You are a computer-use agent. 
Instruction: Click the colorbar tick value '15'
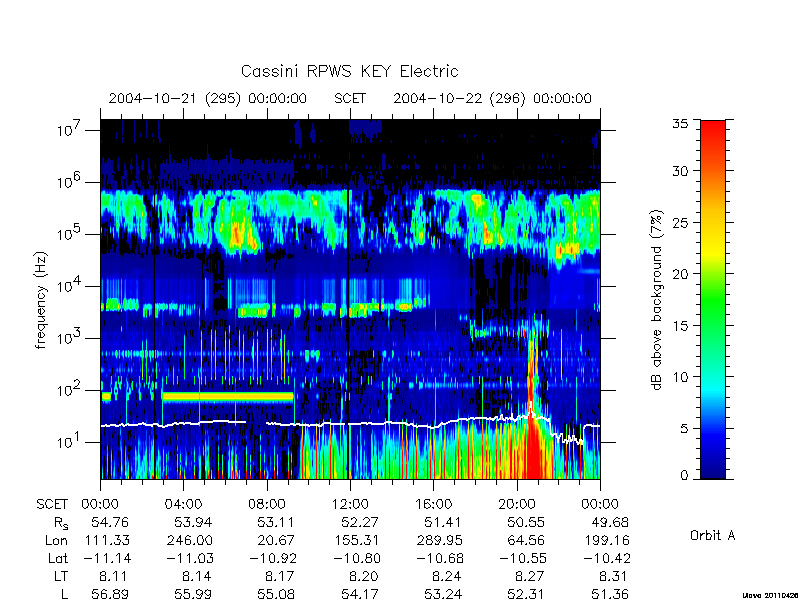pyautogui.click(x=680, y=326)
